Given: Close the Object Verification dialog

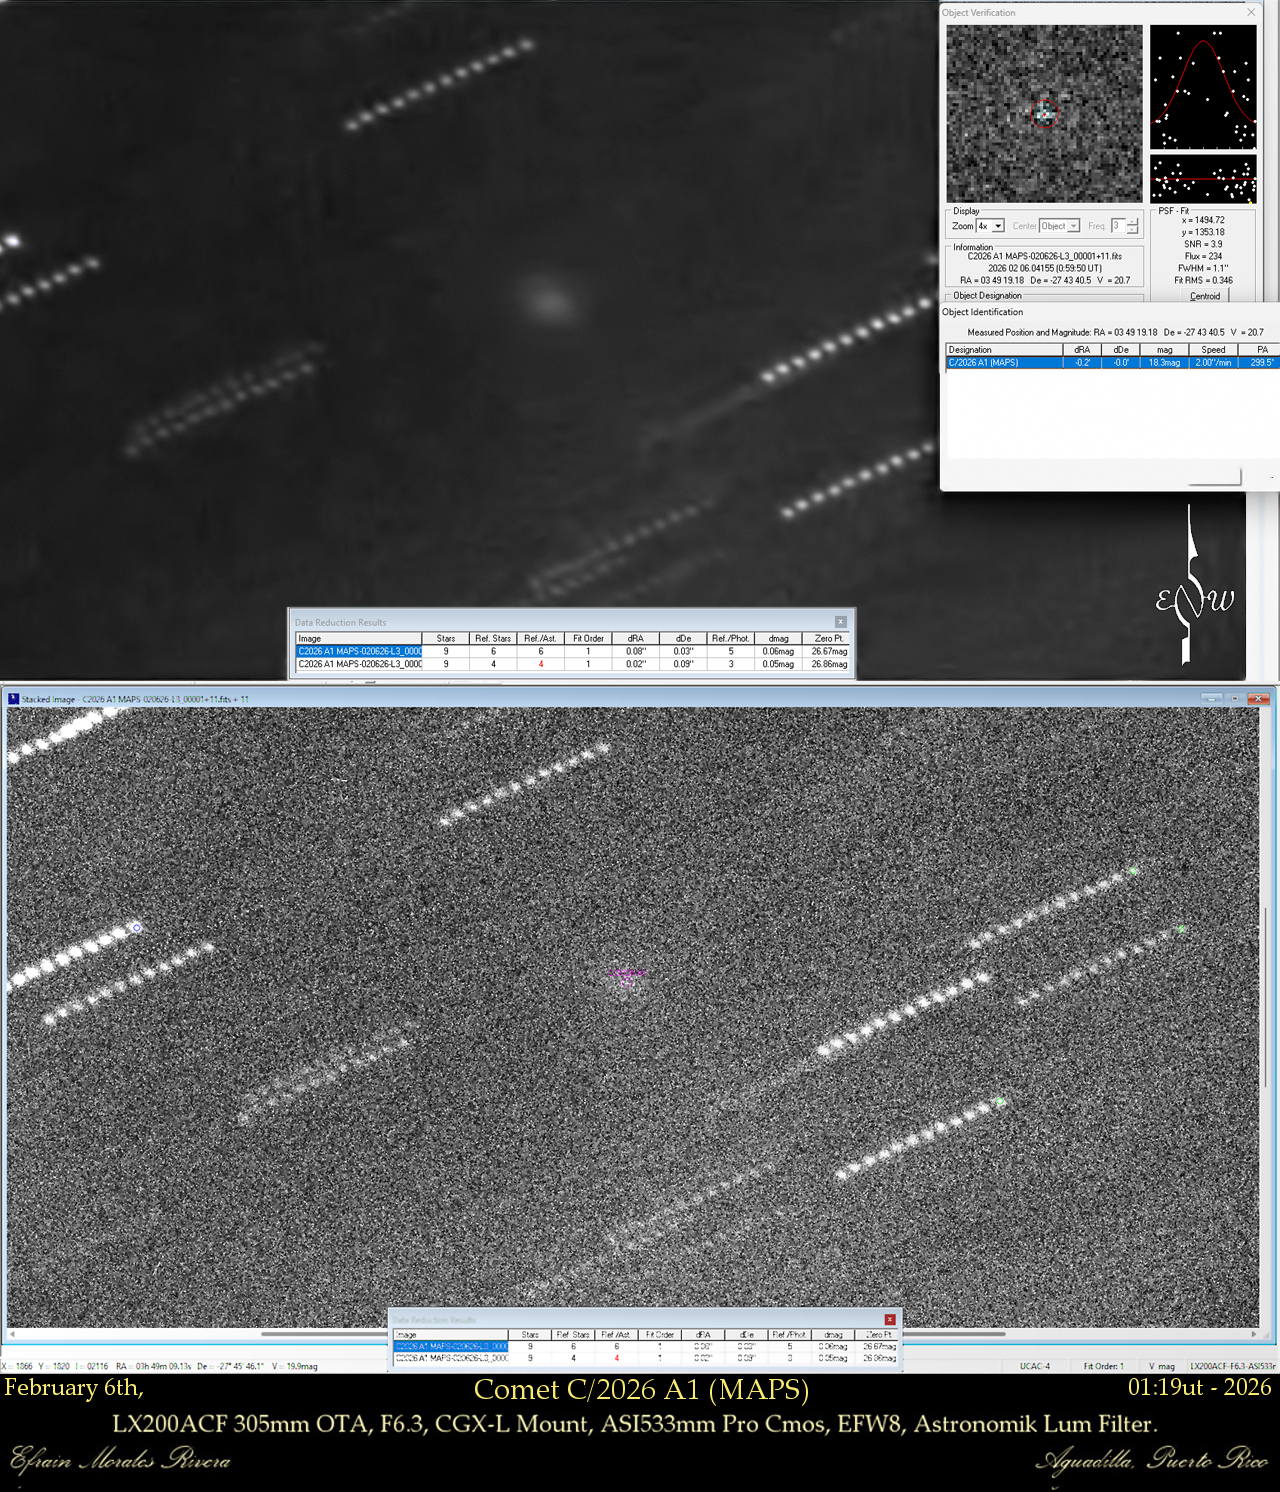Looking at the screenshot, I should pos(1251,12).
